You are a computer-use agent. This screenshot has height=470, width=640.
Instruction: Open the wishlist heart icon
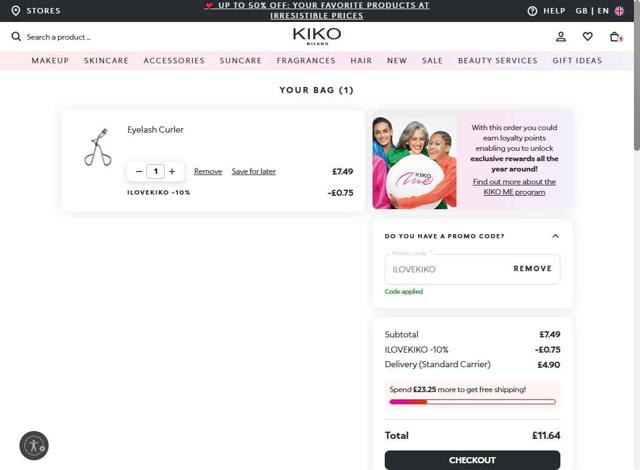587,37
